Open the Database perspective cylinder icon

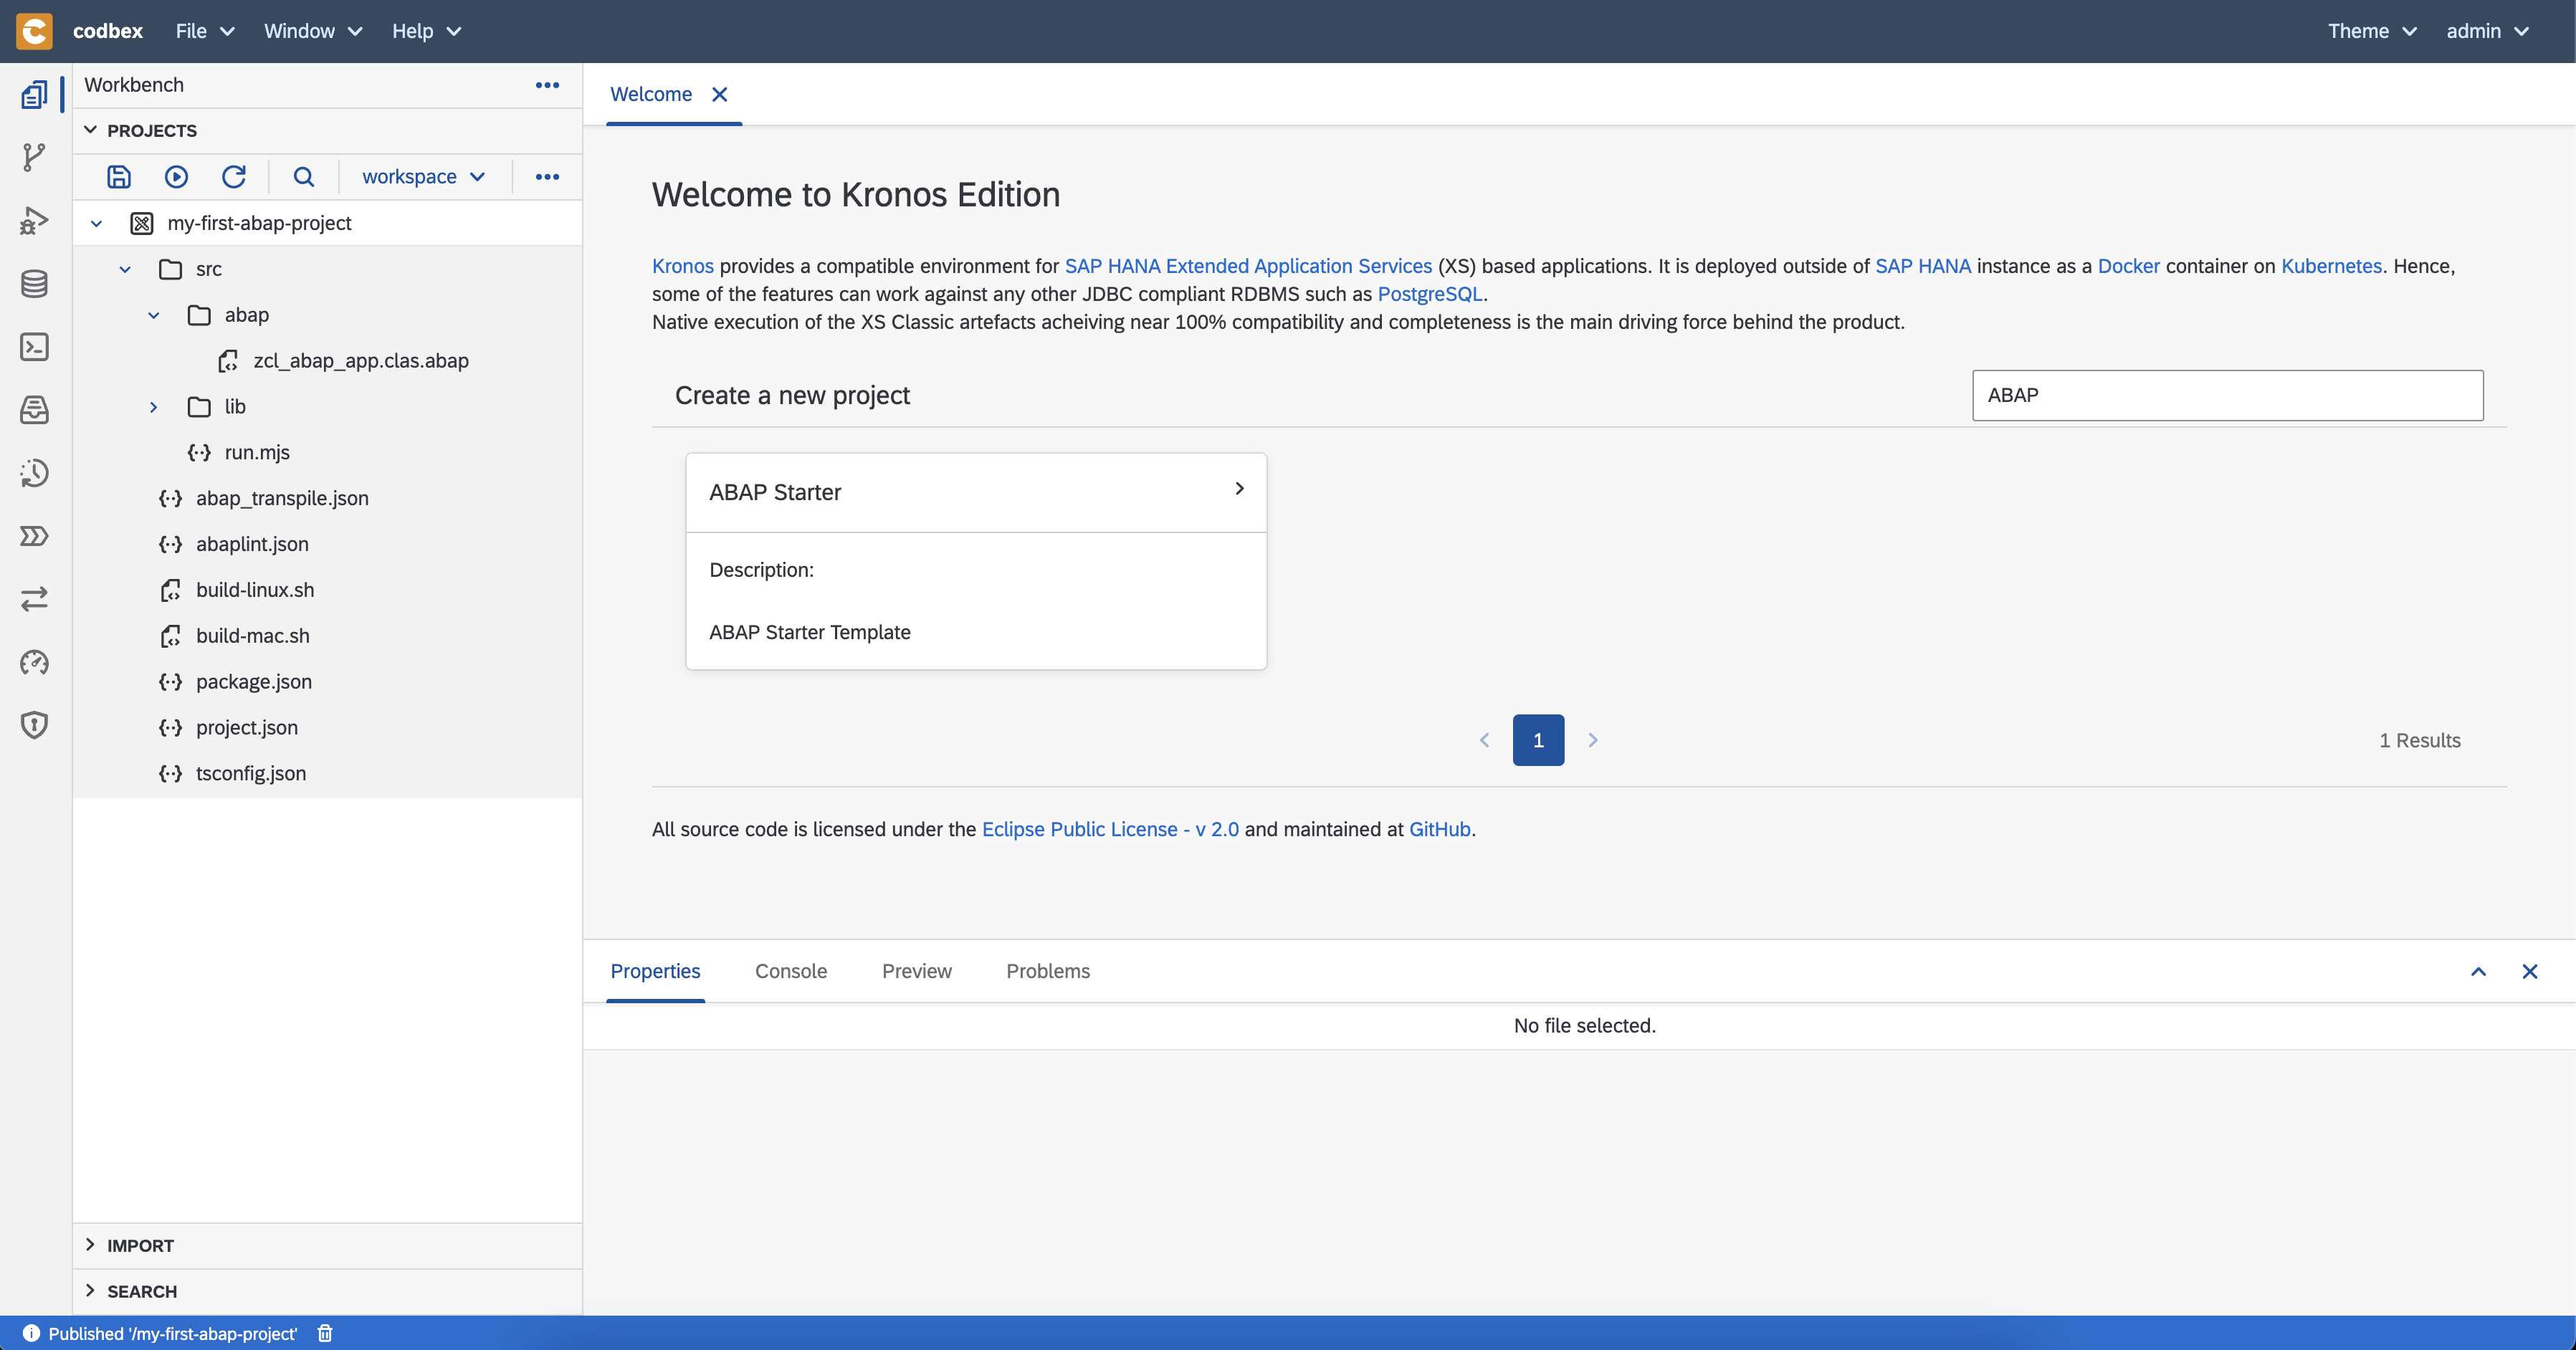(34, 284)
